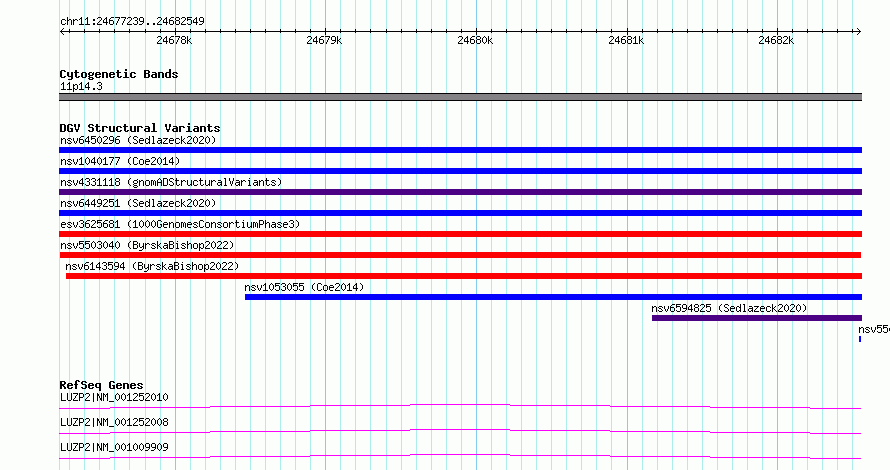Click the right arrow of the ruler

pos(859,32)
